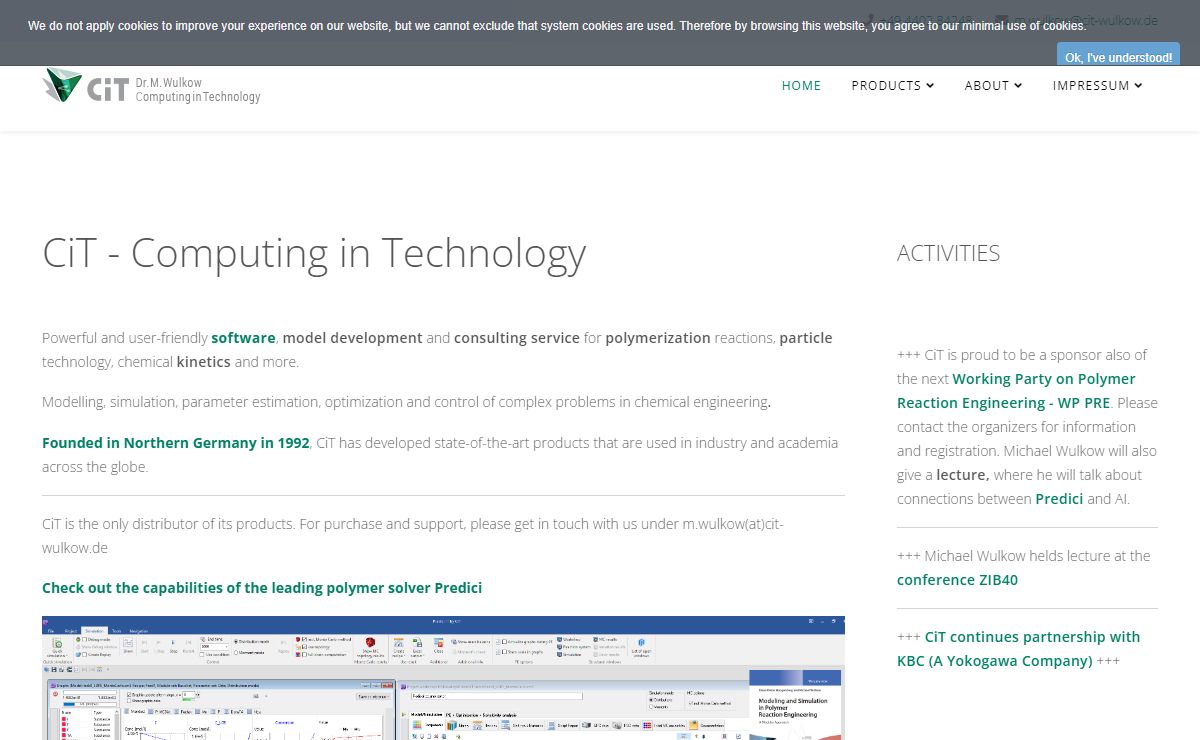Click the "Michael Wulkow holds lecture at the" text
The width and height of the screenshot is (1200, 740).
point(1037,556)
